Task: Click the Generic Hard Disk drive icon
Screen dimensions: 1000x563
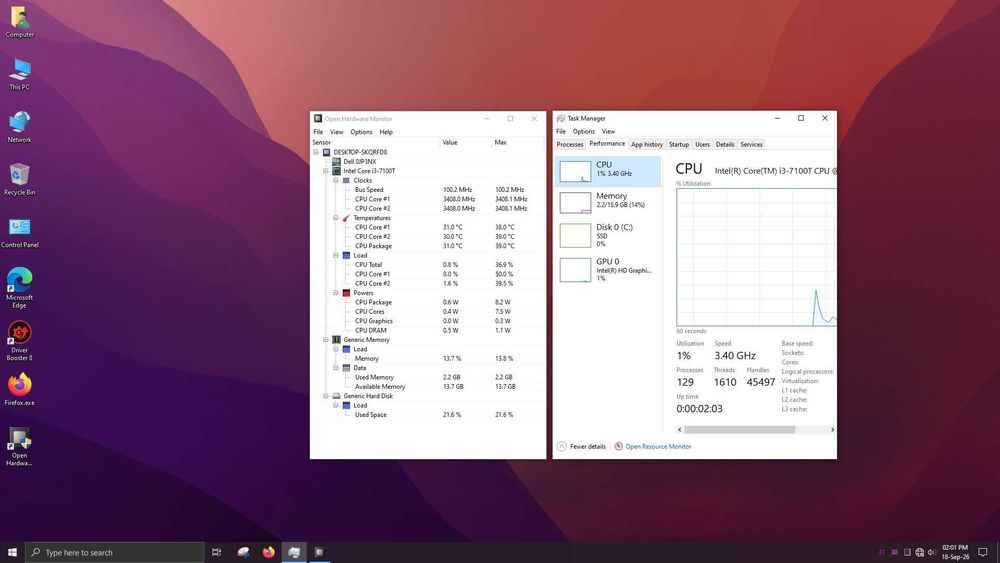Action: click(x=336, y=396)
